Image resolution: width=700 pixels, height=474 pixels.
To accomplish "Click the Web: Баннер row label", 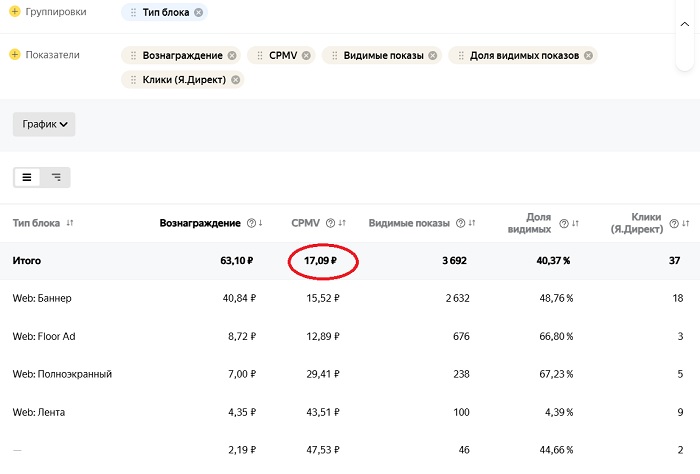I will 42,298.
